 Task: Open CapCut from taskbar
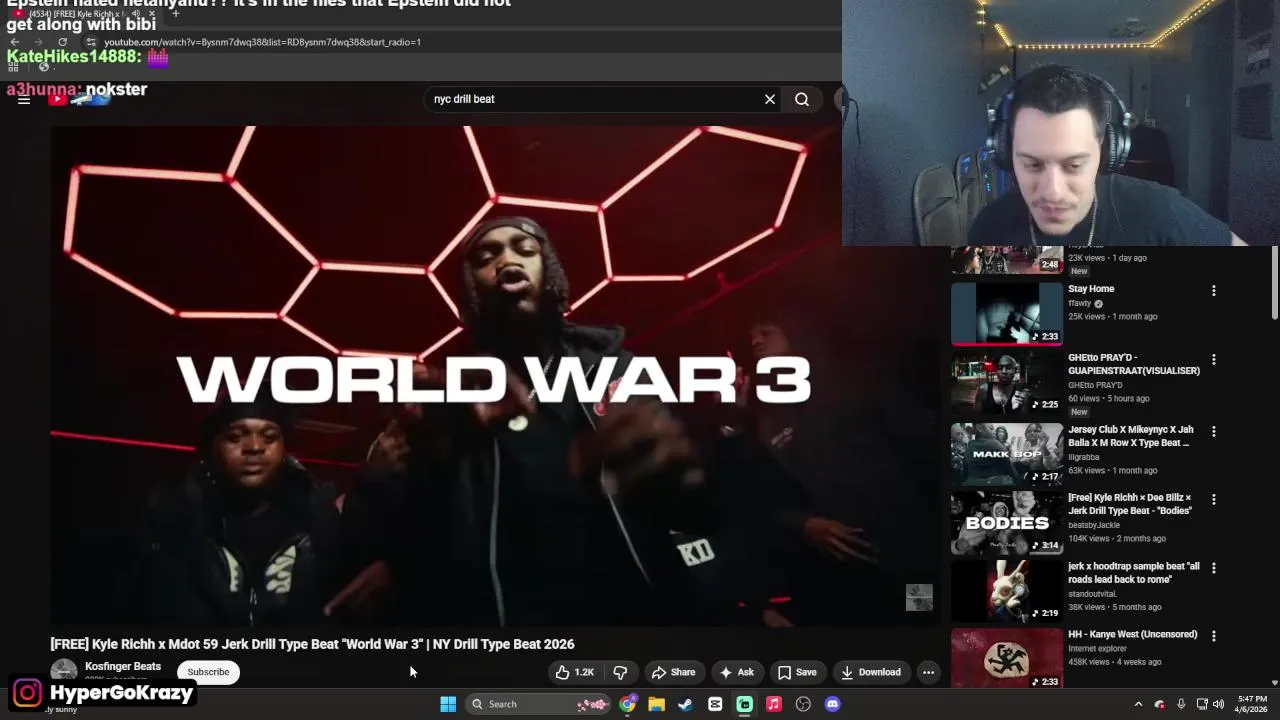[715, 704]
